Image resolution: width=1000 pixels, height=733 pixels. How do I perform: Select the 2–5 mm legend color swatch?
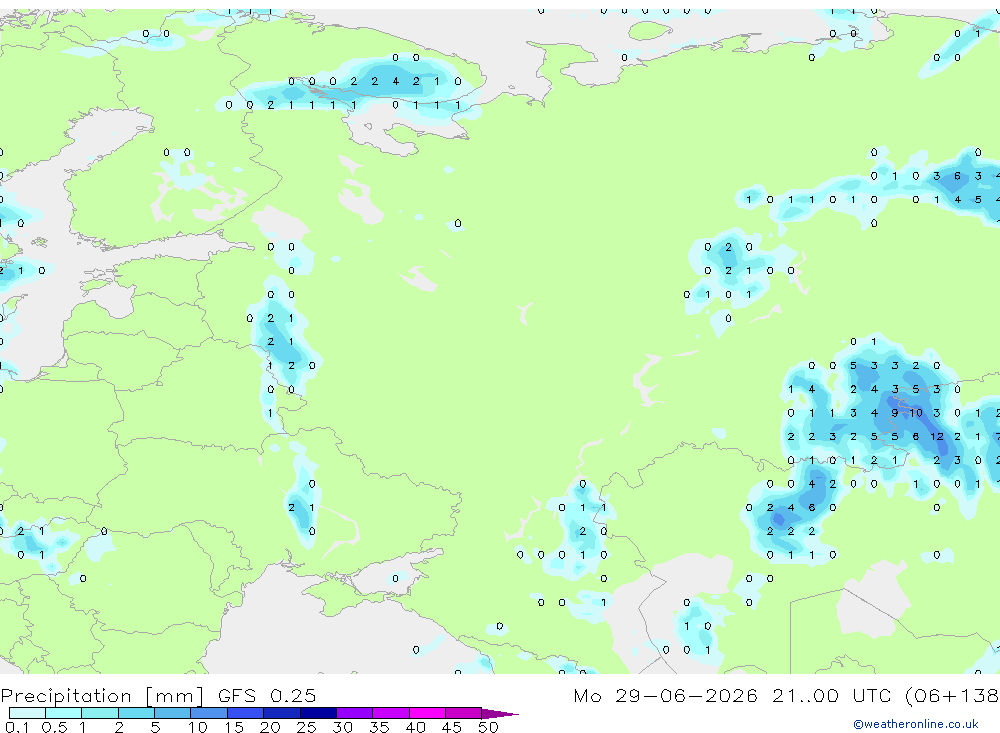coord(136,713)
